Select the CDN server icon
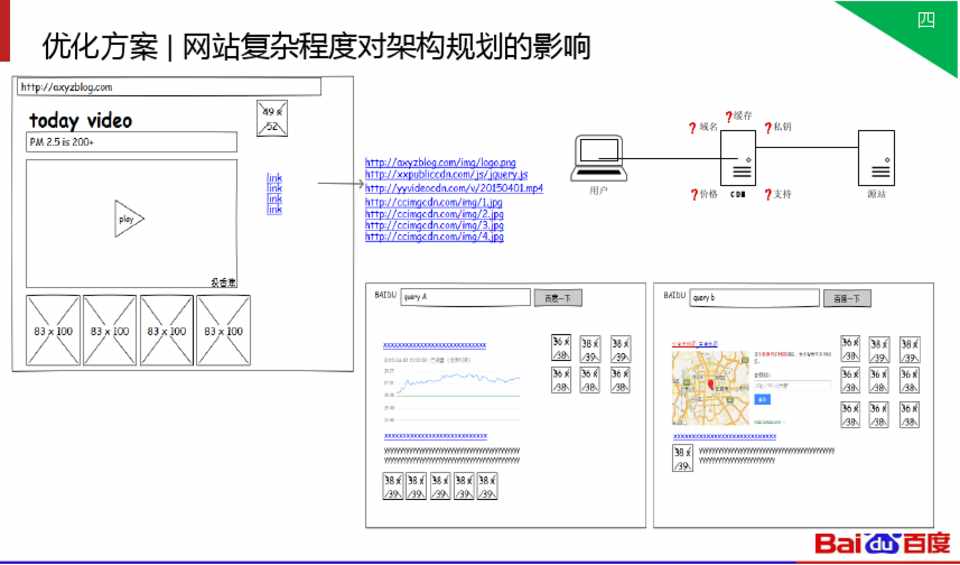The width and height of the screenshot is (960, 565). point(741,158)
